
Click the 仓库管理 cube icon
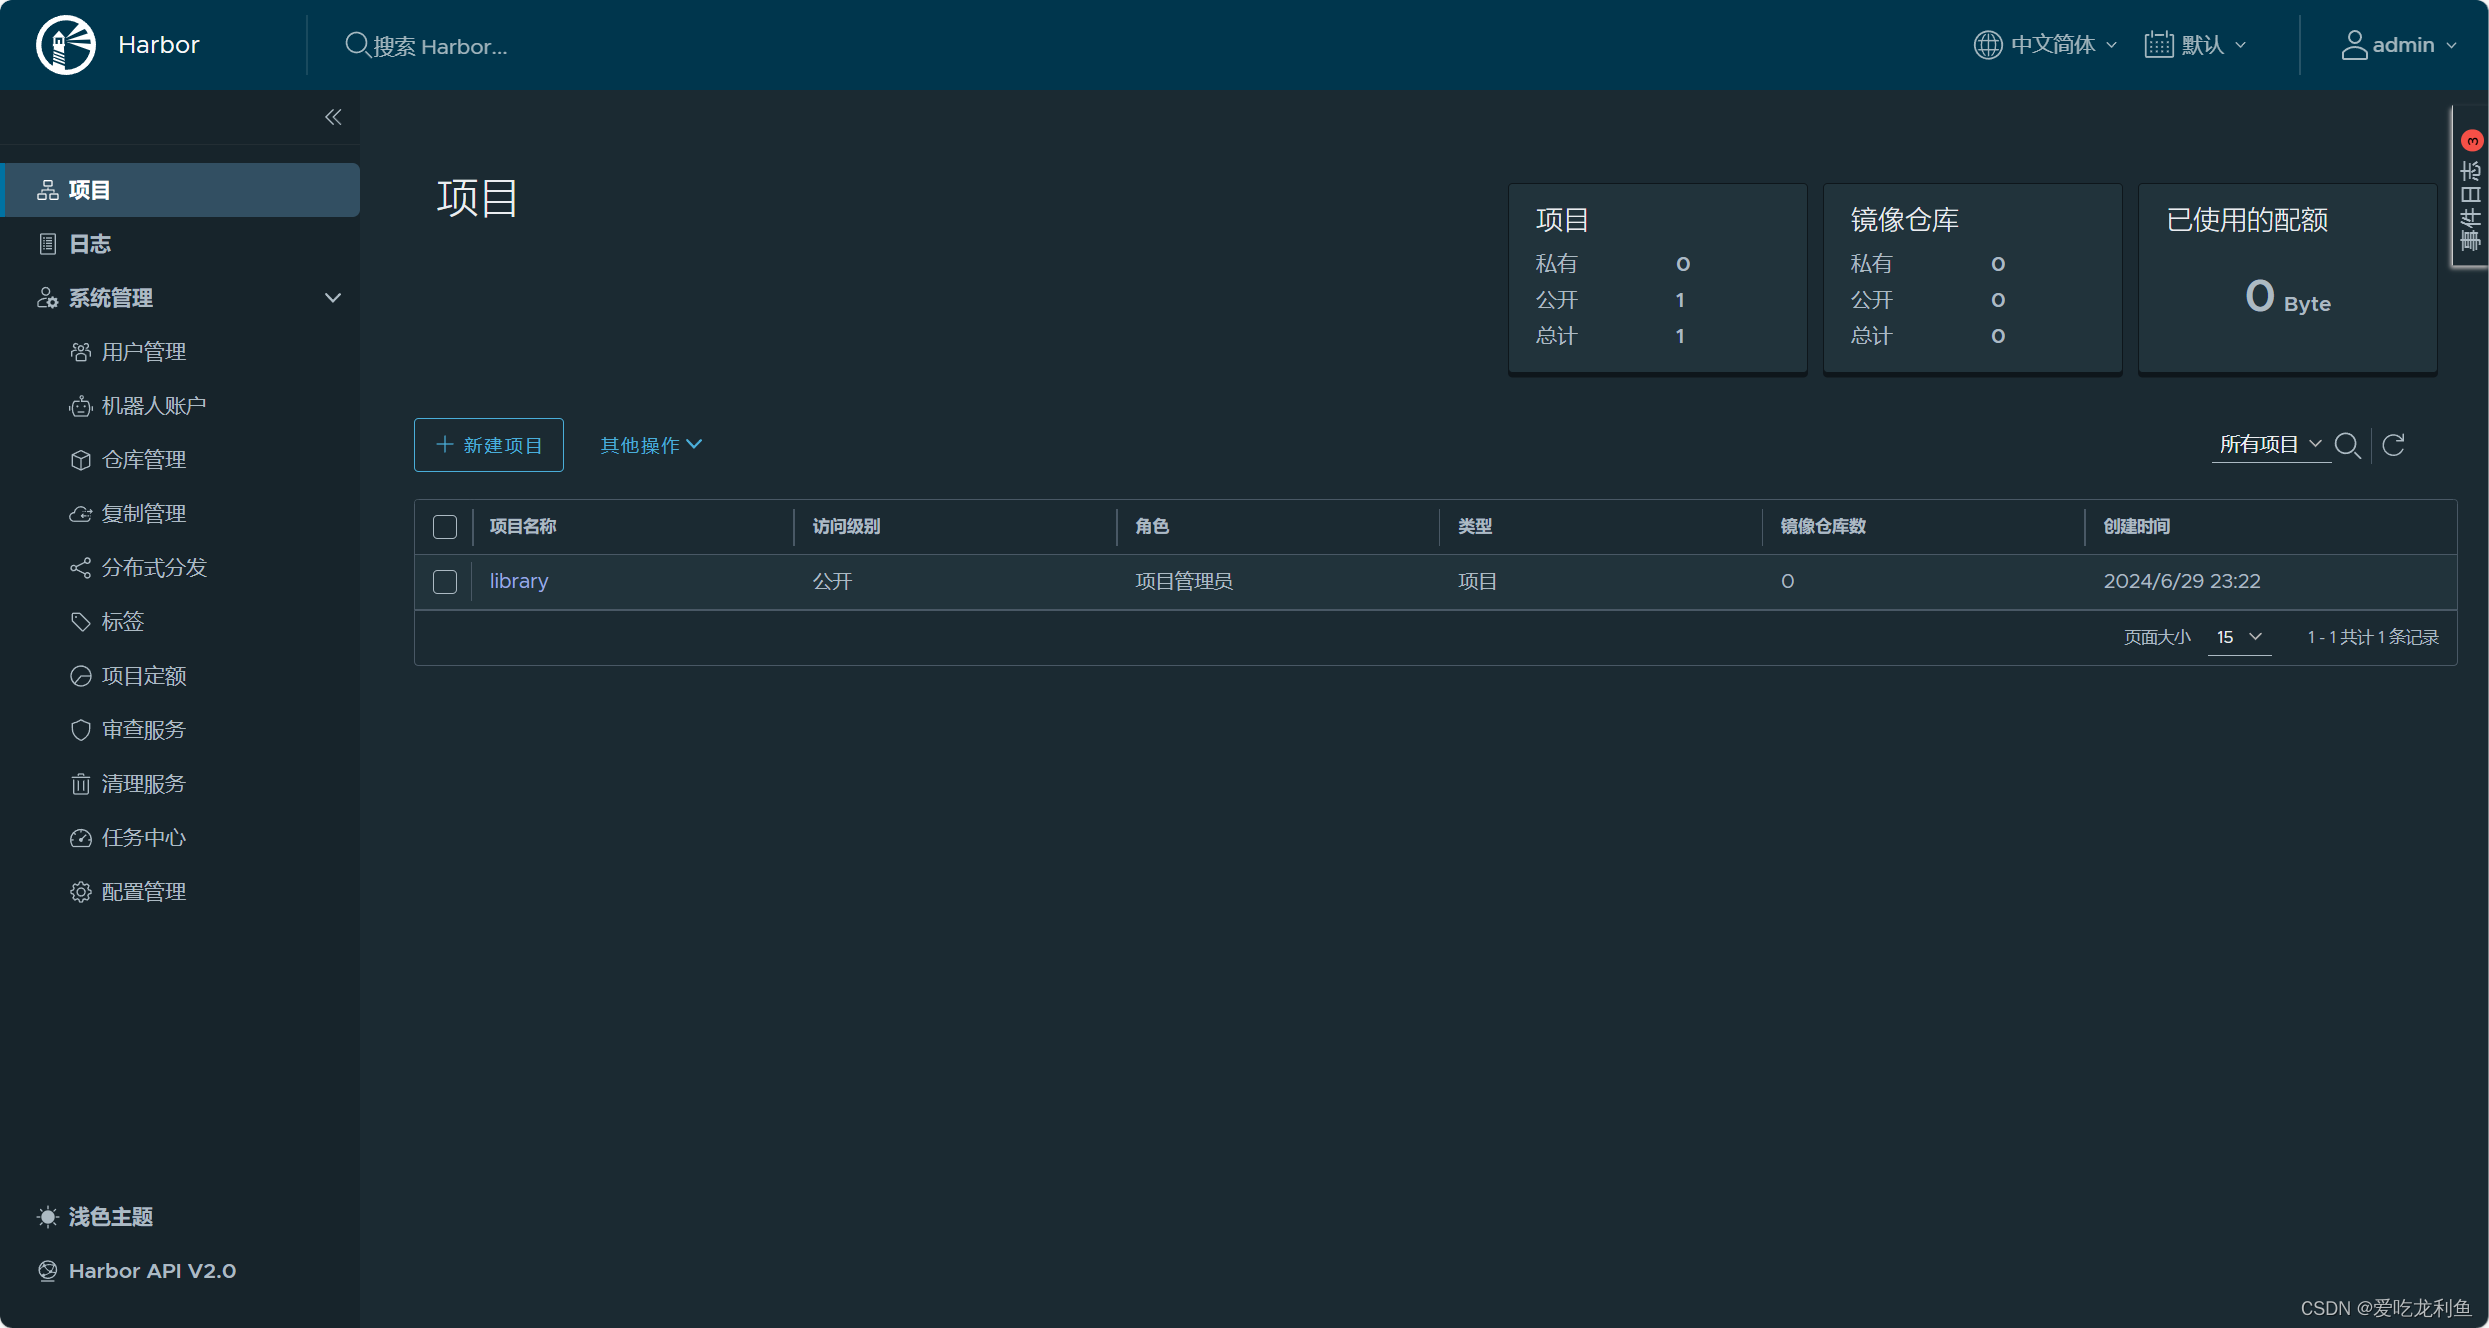pos(81,460)
